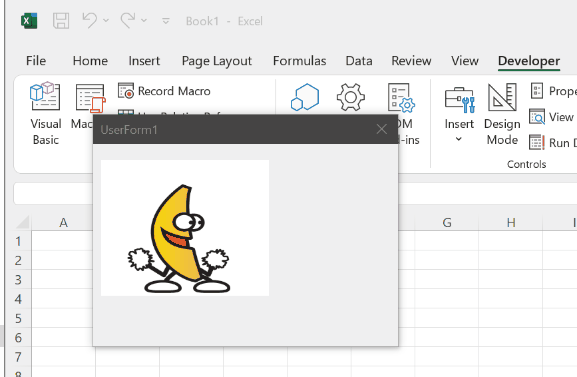Viewport: 577px width, 377px height.
Task: Open the Add-ins hexagon icon
Action: (x=305, y=97)
